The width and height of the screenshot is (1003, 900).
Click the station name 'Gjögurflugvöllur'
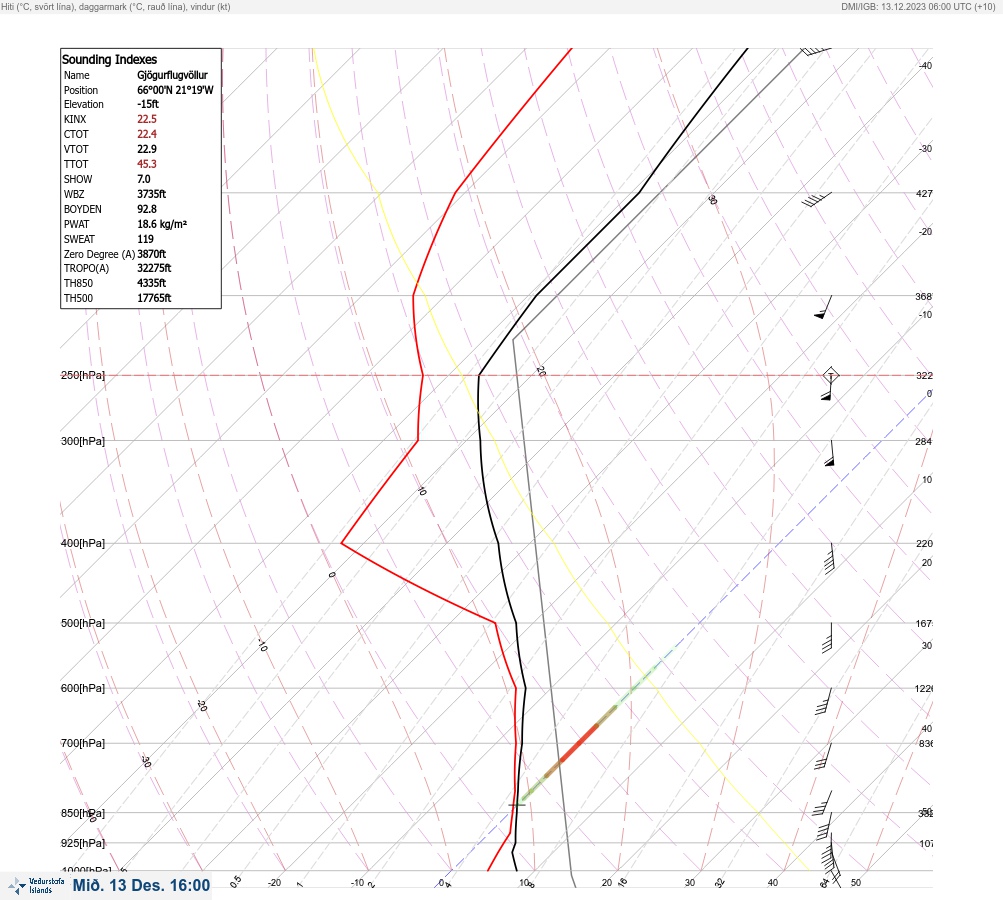pyautogui.click(x=172, y=75)
